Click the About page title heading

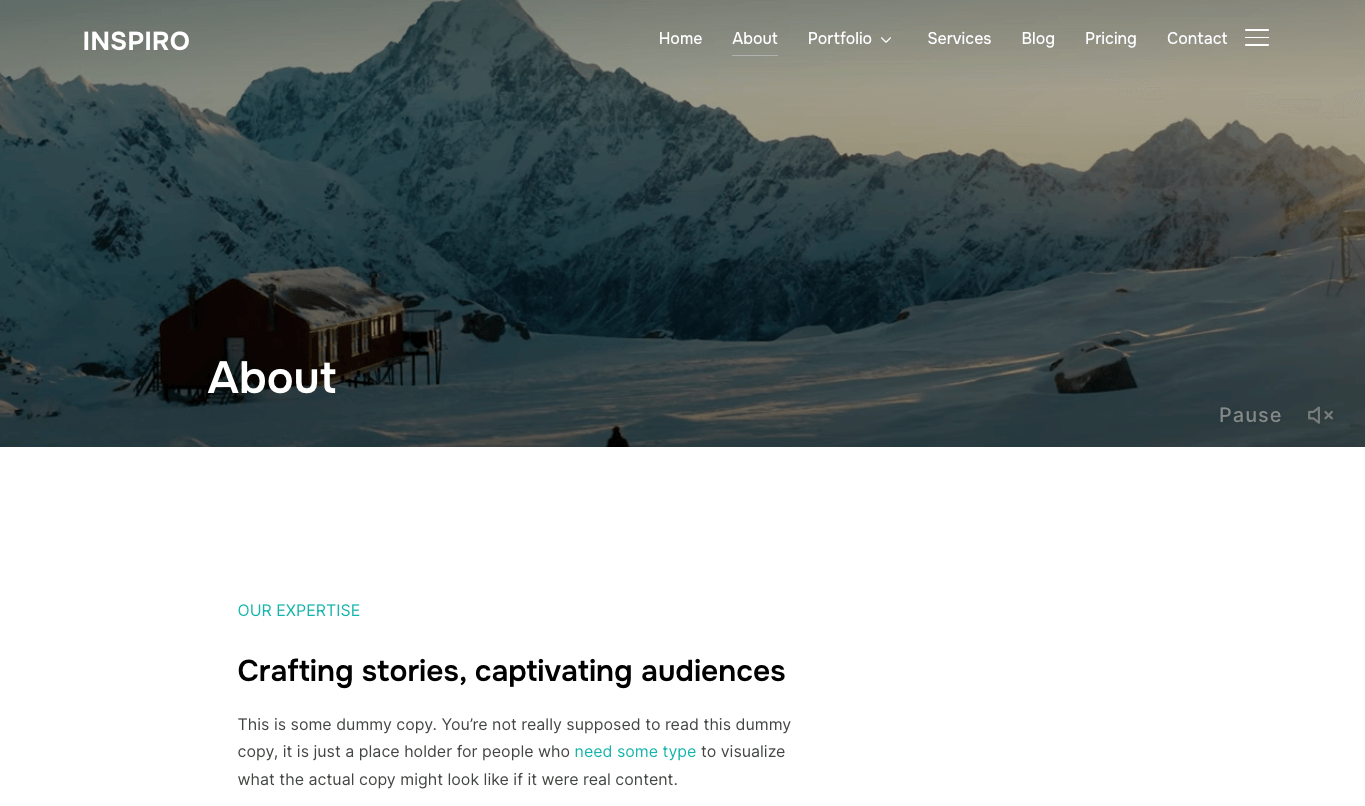[272, 377]
